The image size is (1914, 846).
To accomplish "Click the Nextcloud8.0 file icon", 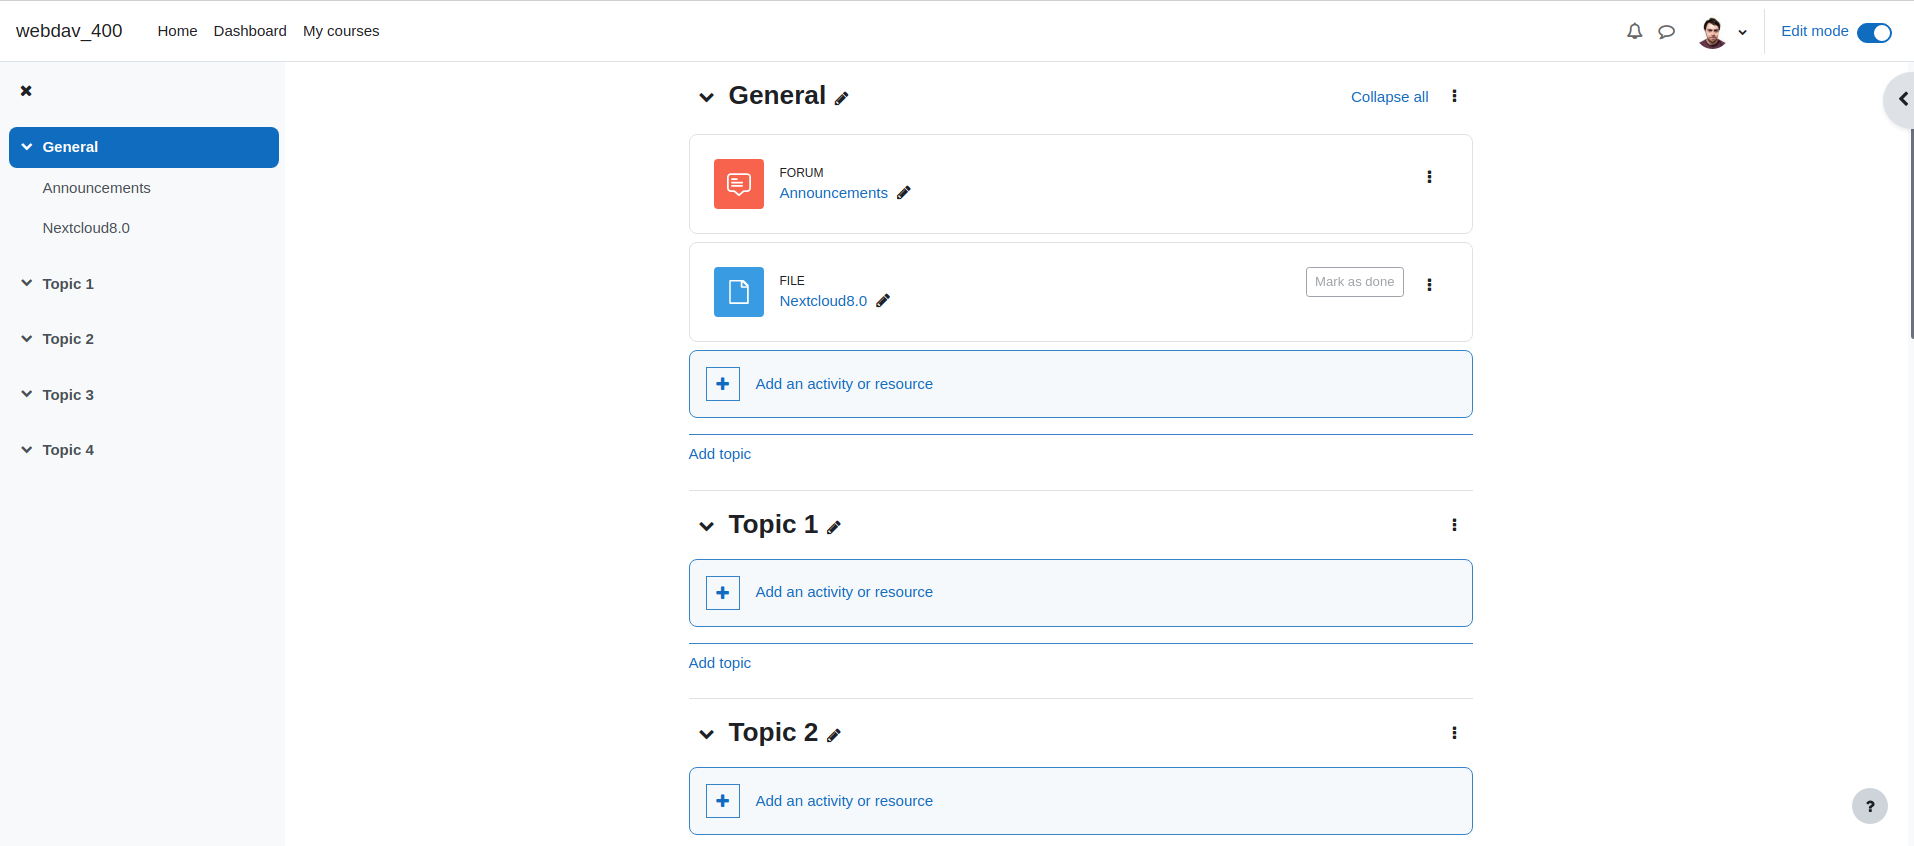I will [x=739, y=292].
